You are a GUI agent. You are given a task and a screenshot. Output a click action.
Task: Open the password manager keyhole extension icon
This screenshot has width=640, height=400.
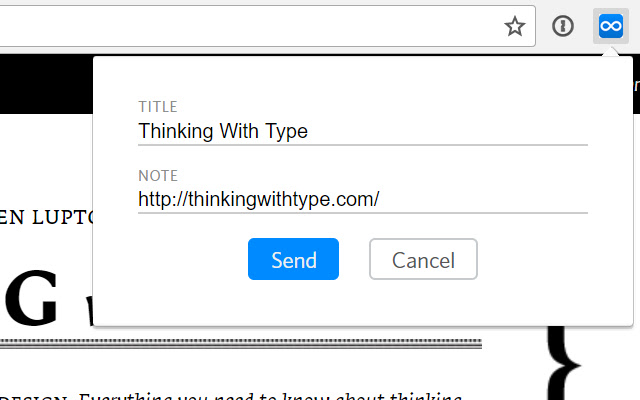click(563, 27)
